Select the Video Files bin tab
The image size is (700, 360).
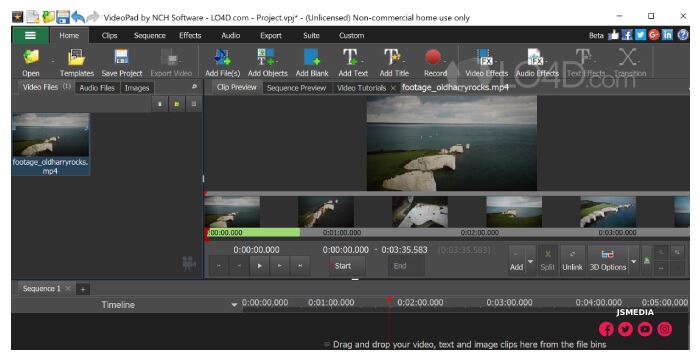[46, 87]
